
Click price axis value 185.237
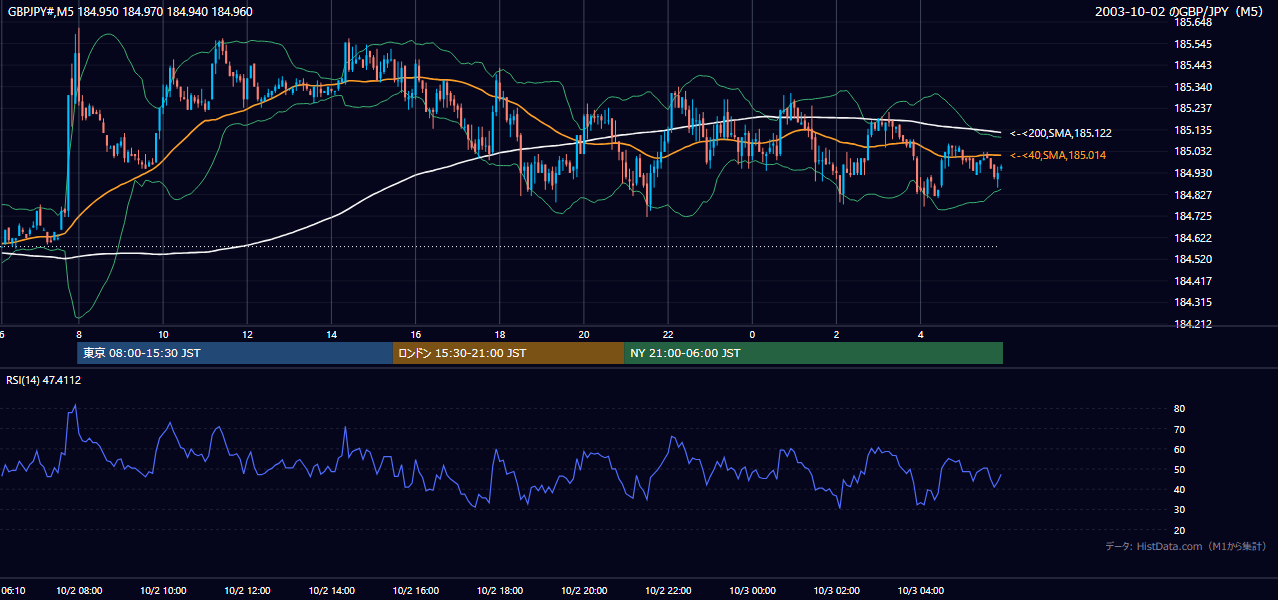[x=1193, y=108]
